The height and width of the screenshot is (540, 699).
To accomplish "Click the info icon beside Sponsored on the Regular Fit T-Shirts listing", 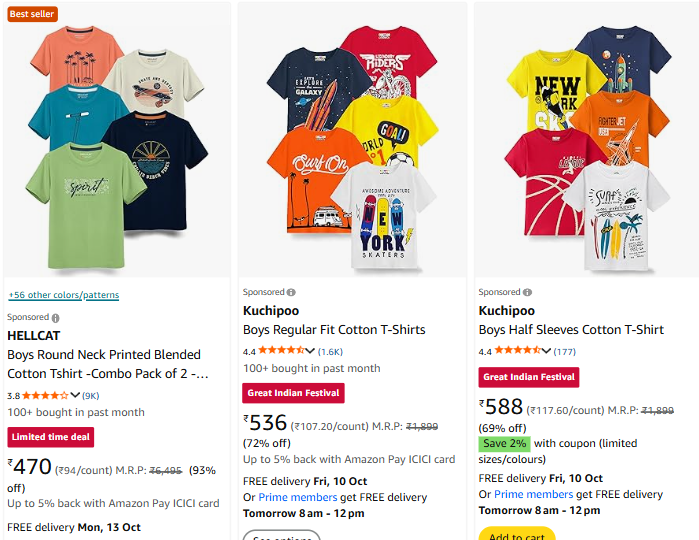I will pyautogui.click(x=291, y=292).
